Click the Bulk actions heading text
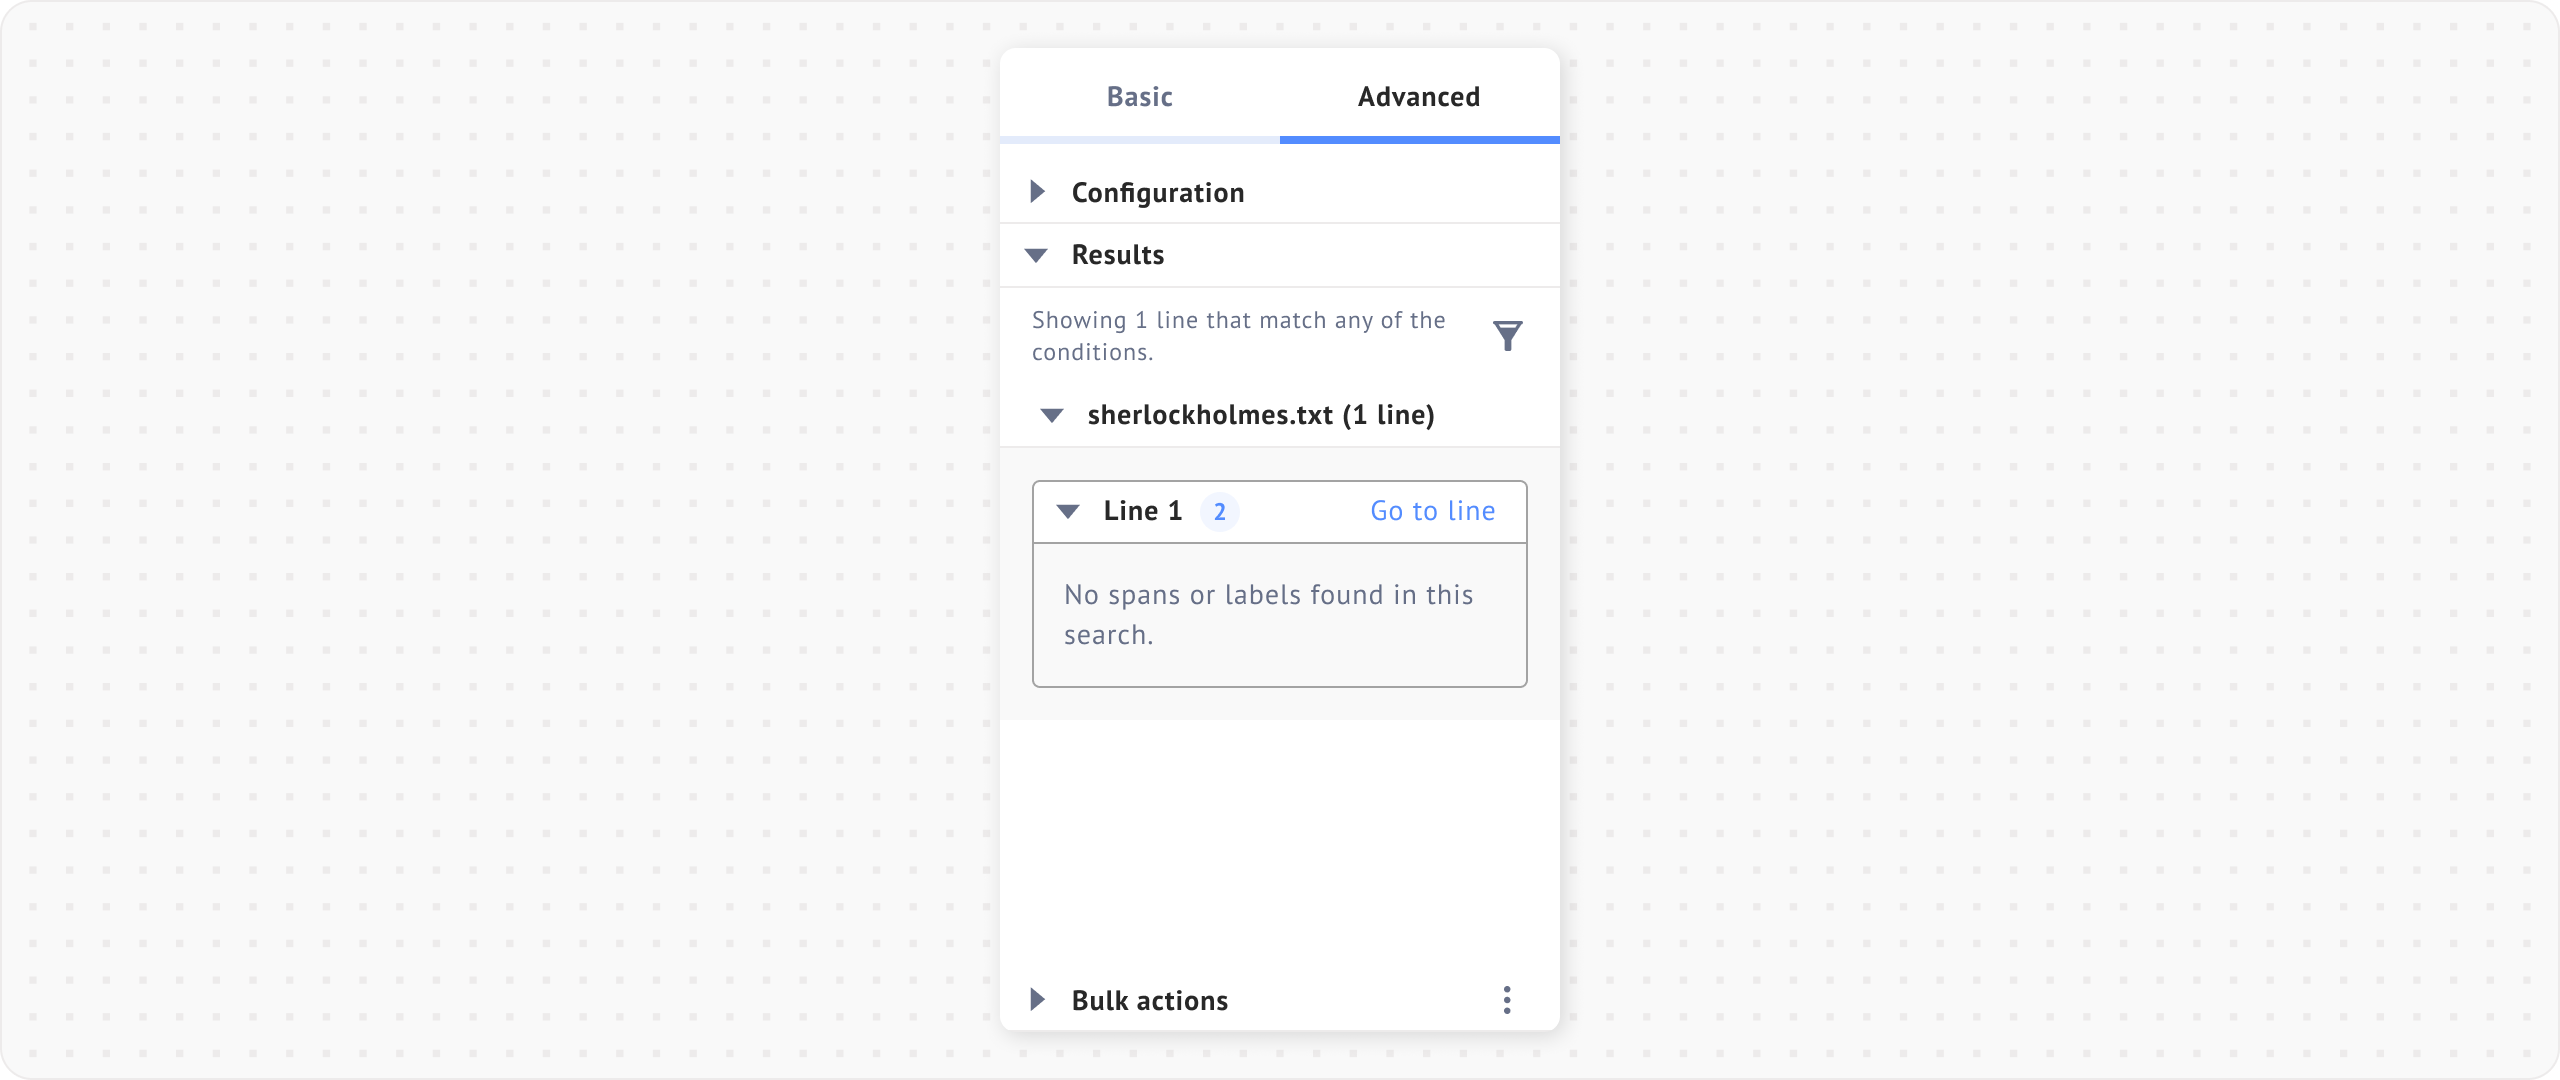 pyautogui.click(x=1149, y=1001)
